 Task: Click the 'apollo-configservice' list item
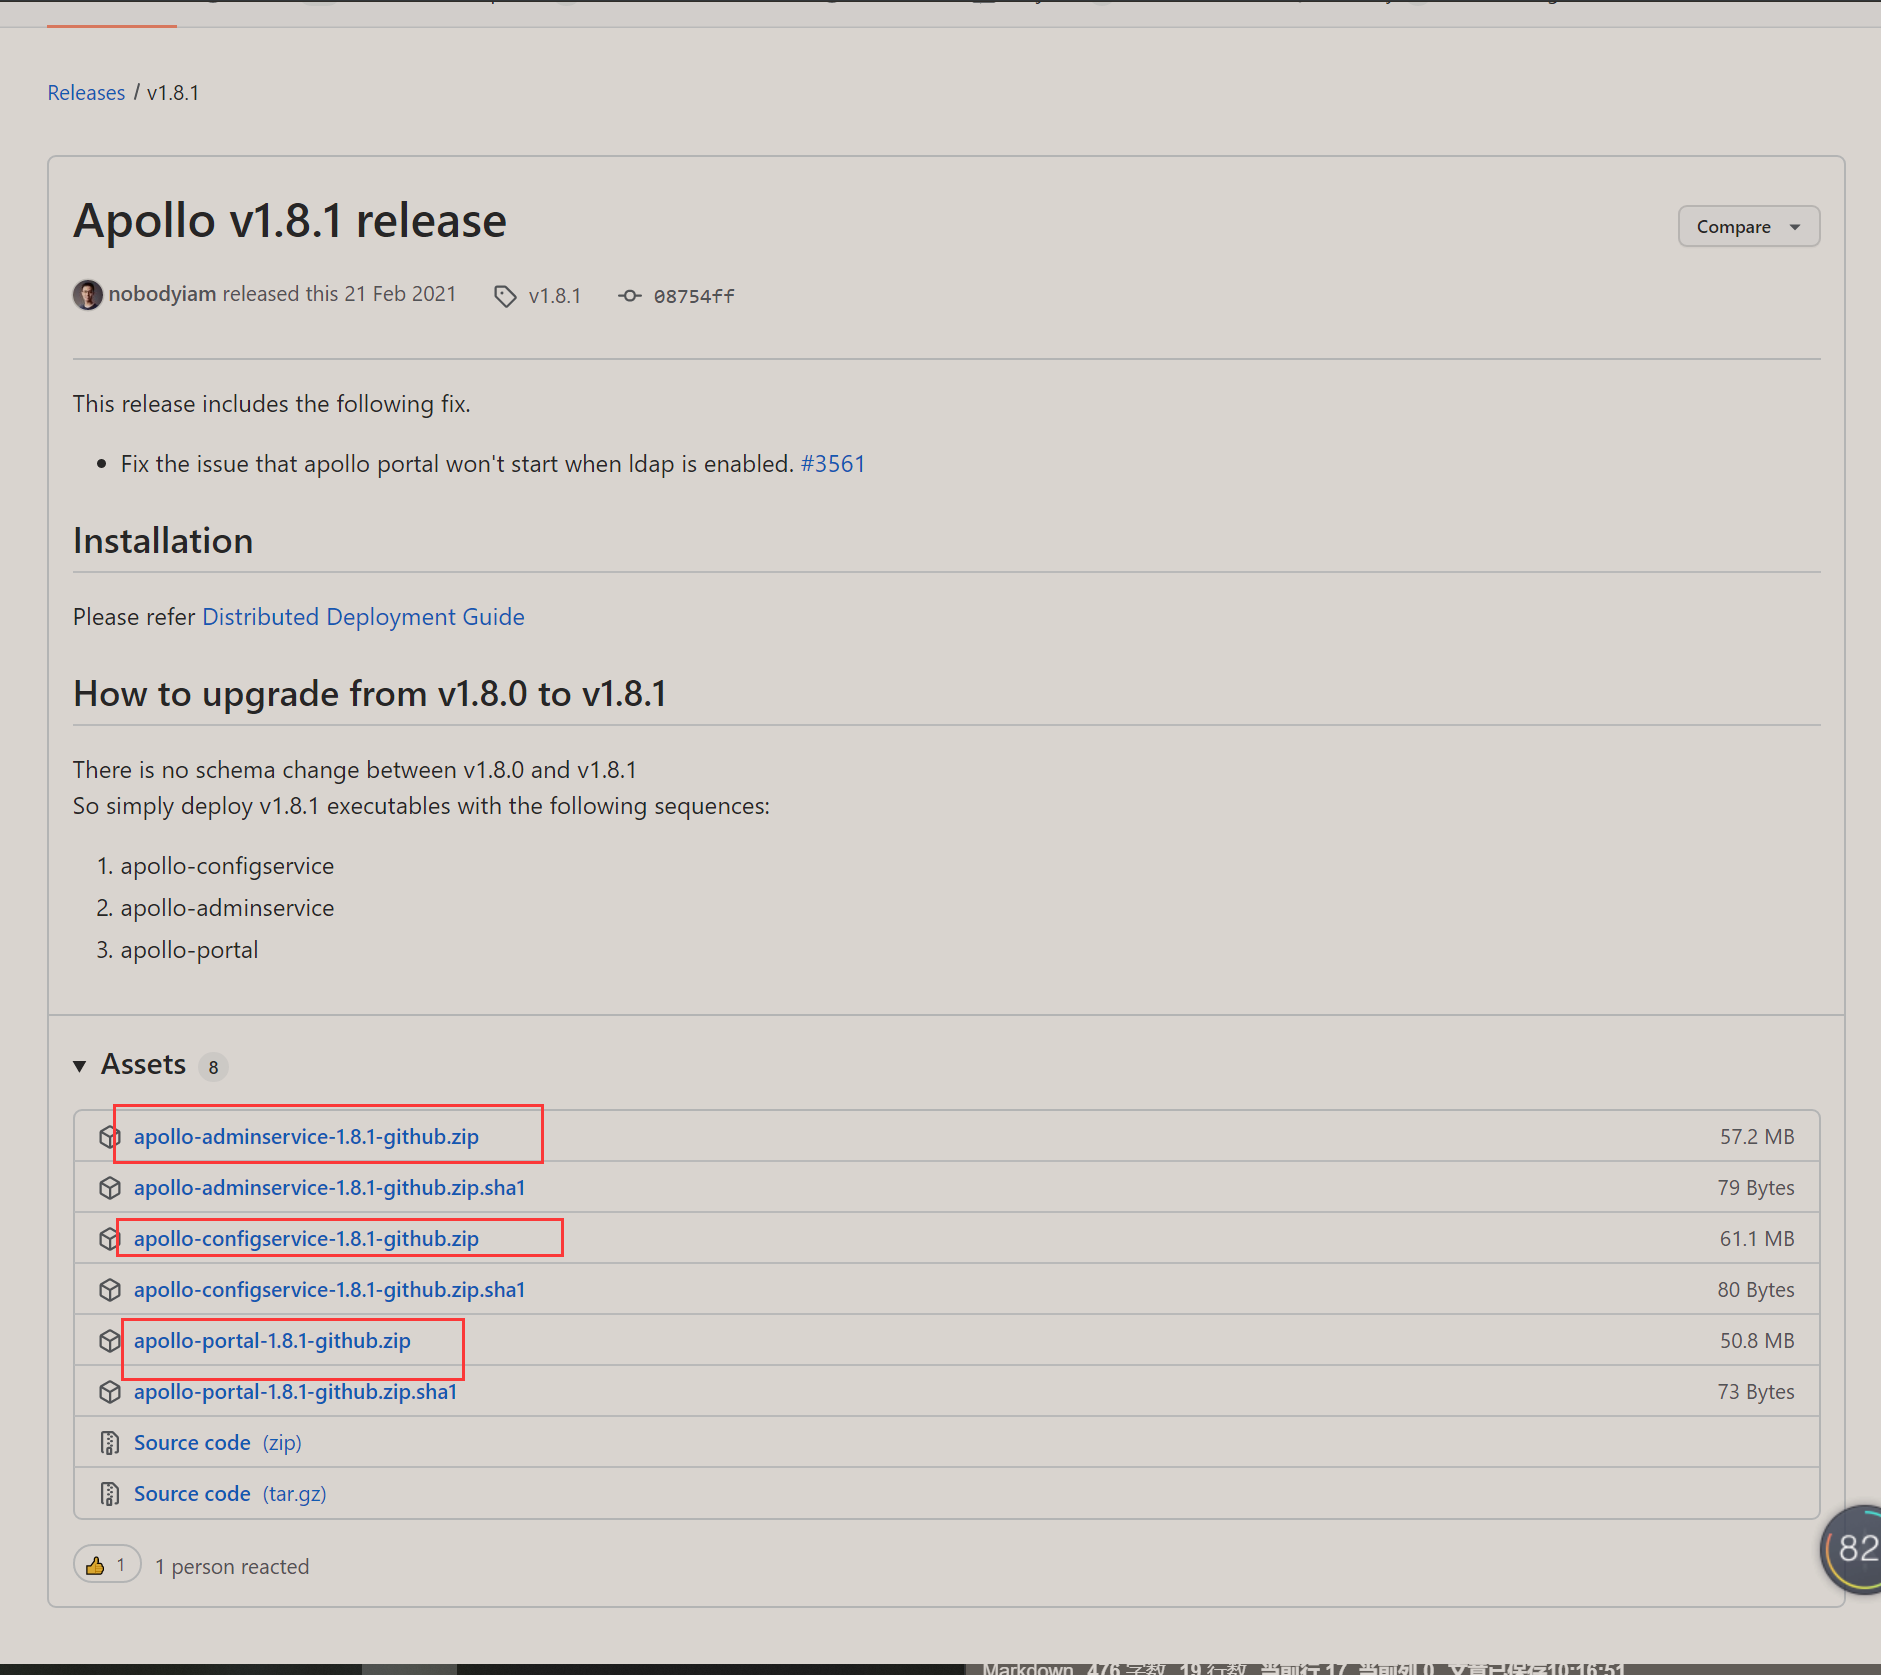point(227,866)
